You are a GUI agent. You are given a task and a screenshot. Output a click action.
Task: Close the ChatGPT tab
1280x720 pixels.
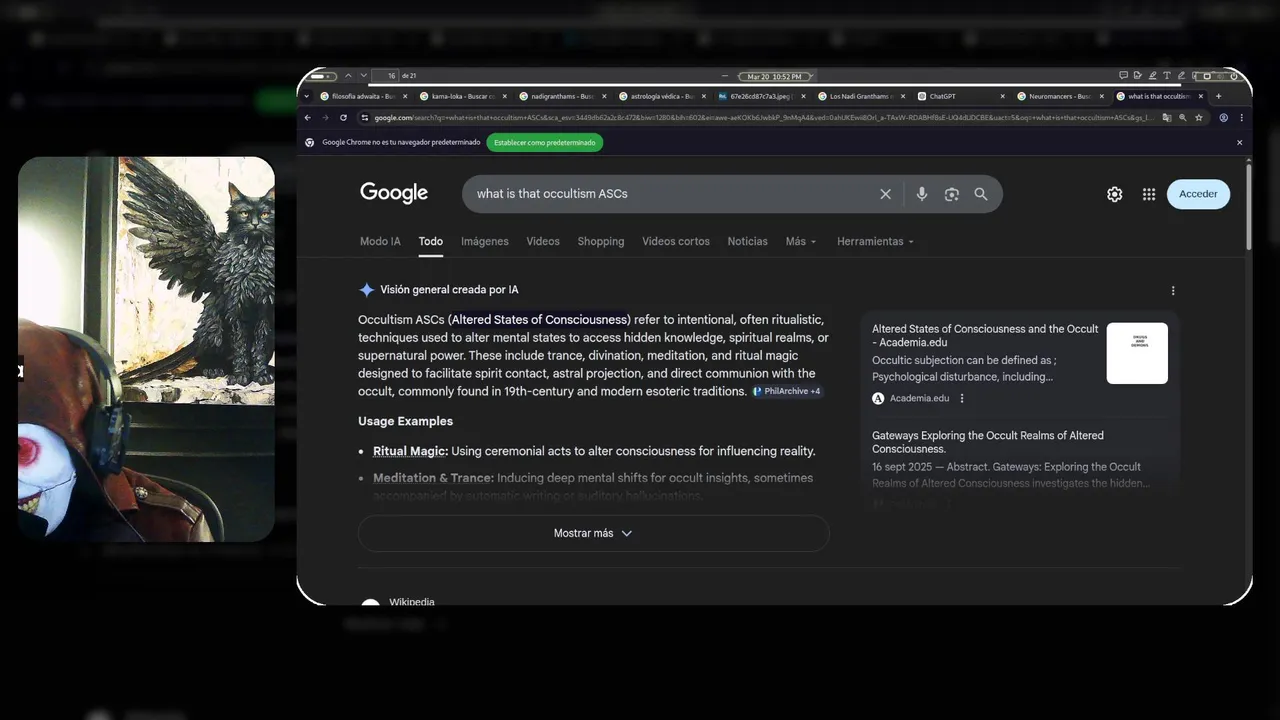pos(1002,96)
